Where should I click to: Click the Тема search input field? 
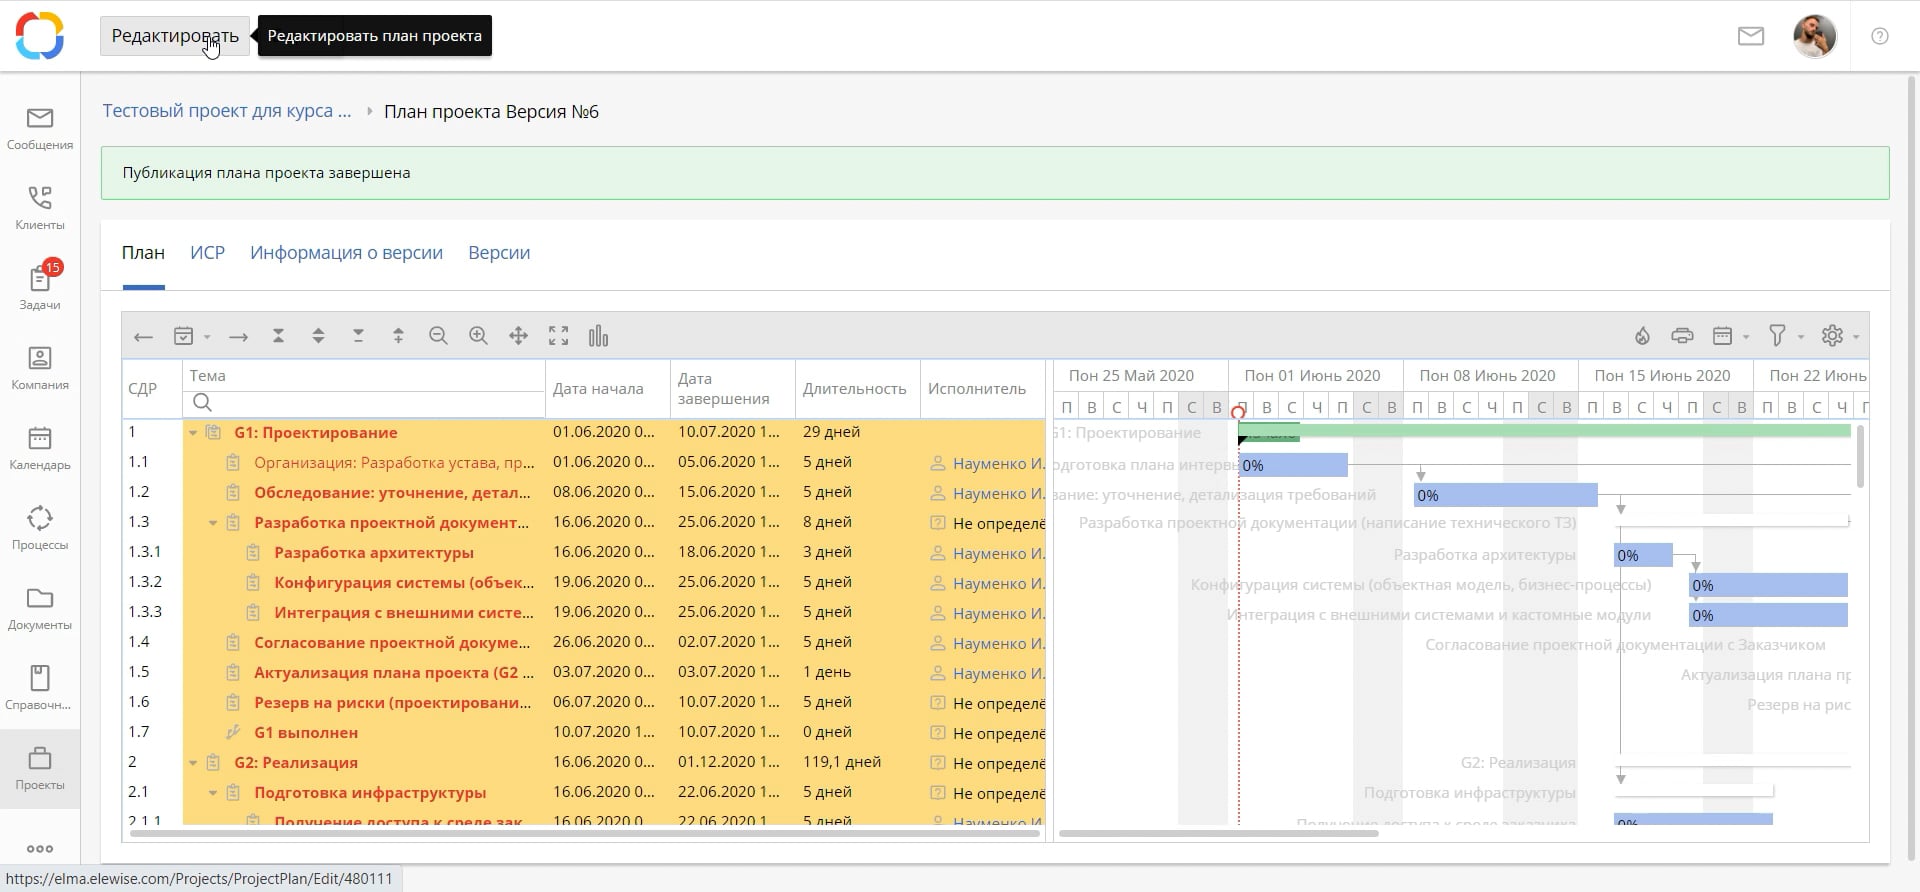pyautogui.click(x=364, y=402)
